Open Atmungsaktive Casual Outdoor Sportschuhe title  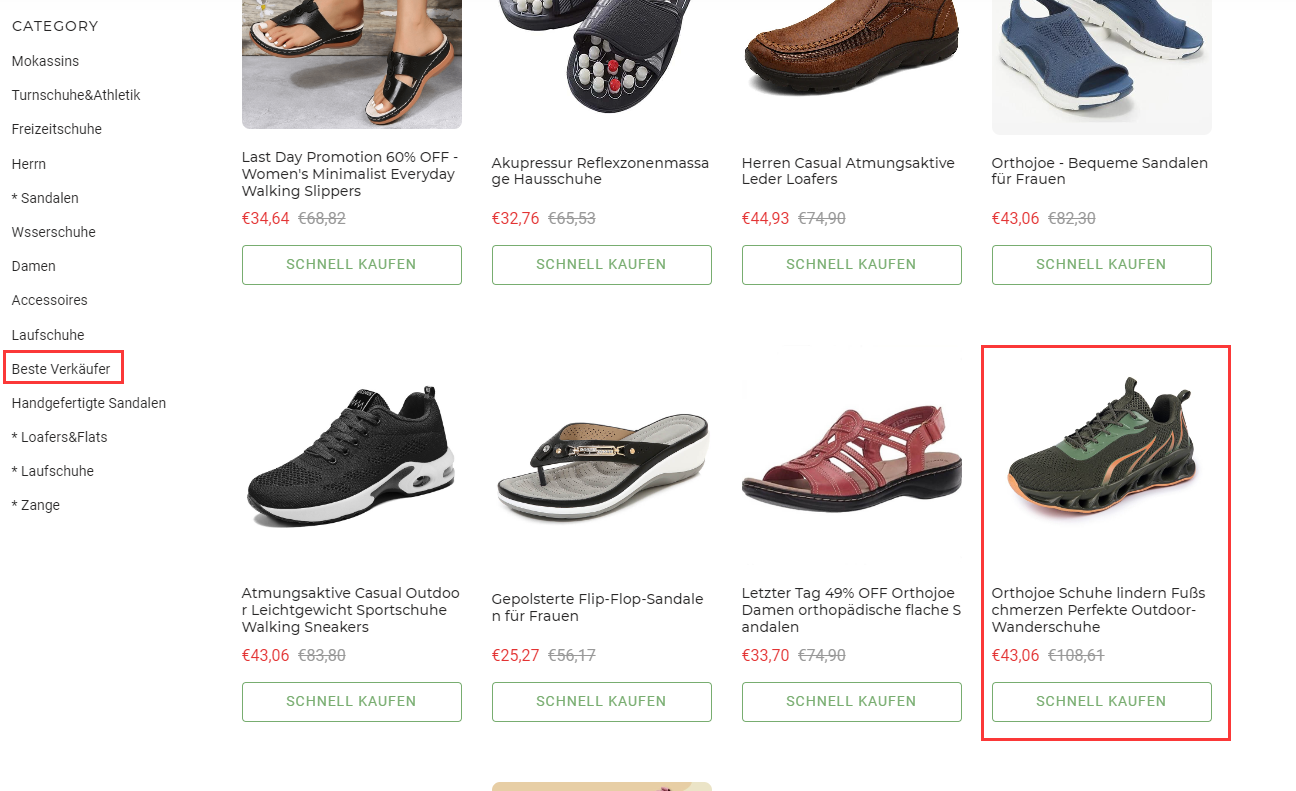351,610
